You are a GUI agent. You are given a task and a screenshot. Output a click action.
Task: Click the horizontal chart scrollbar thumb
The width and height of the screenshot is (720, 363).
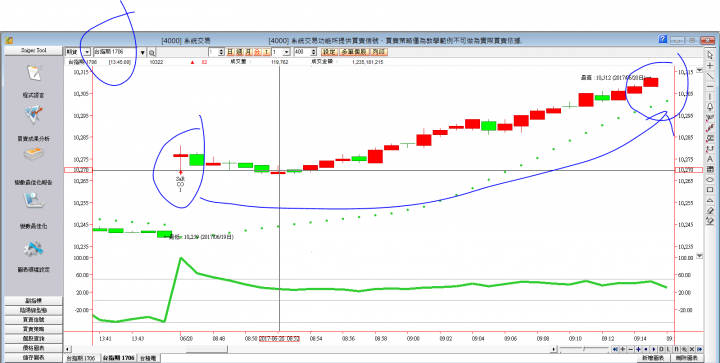coord(207,349)
